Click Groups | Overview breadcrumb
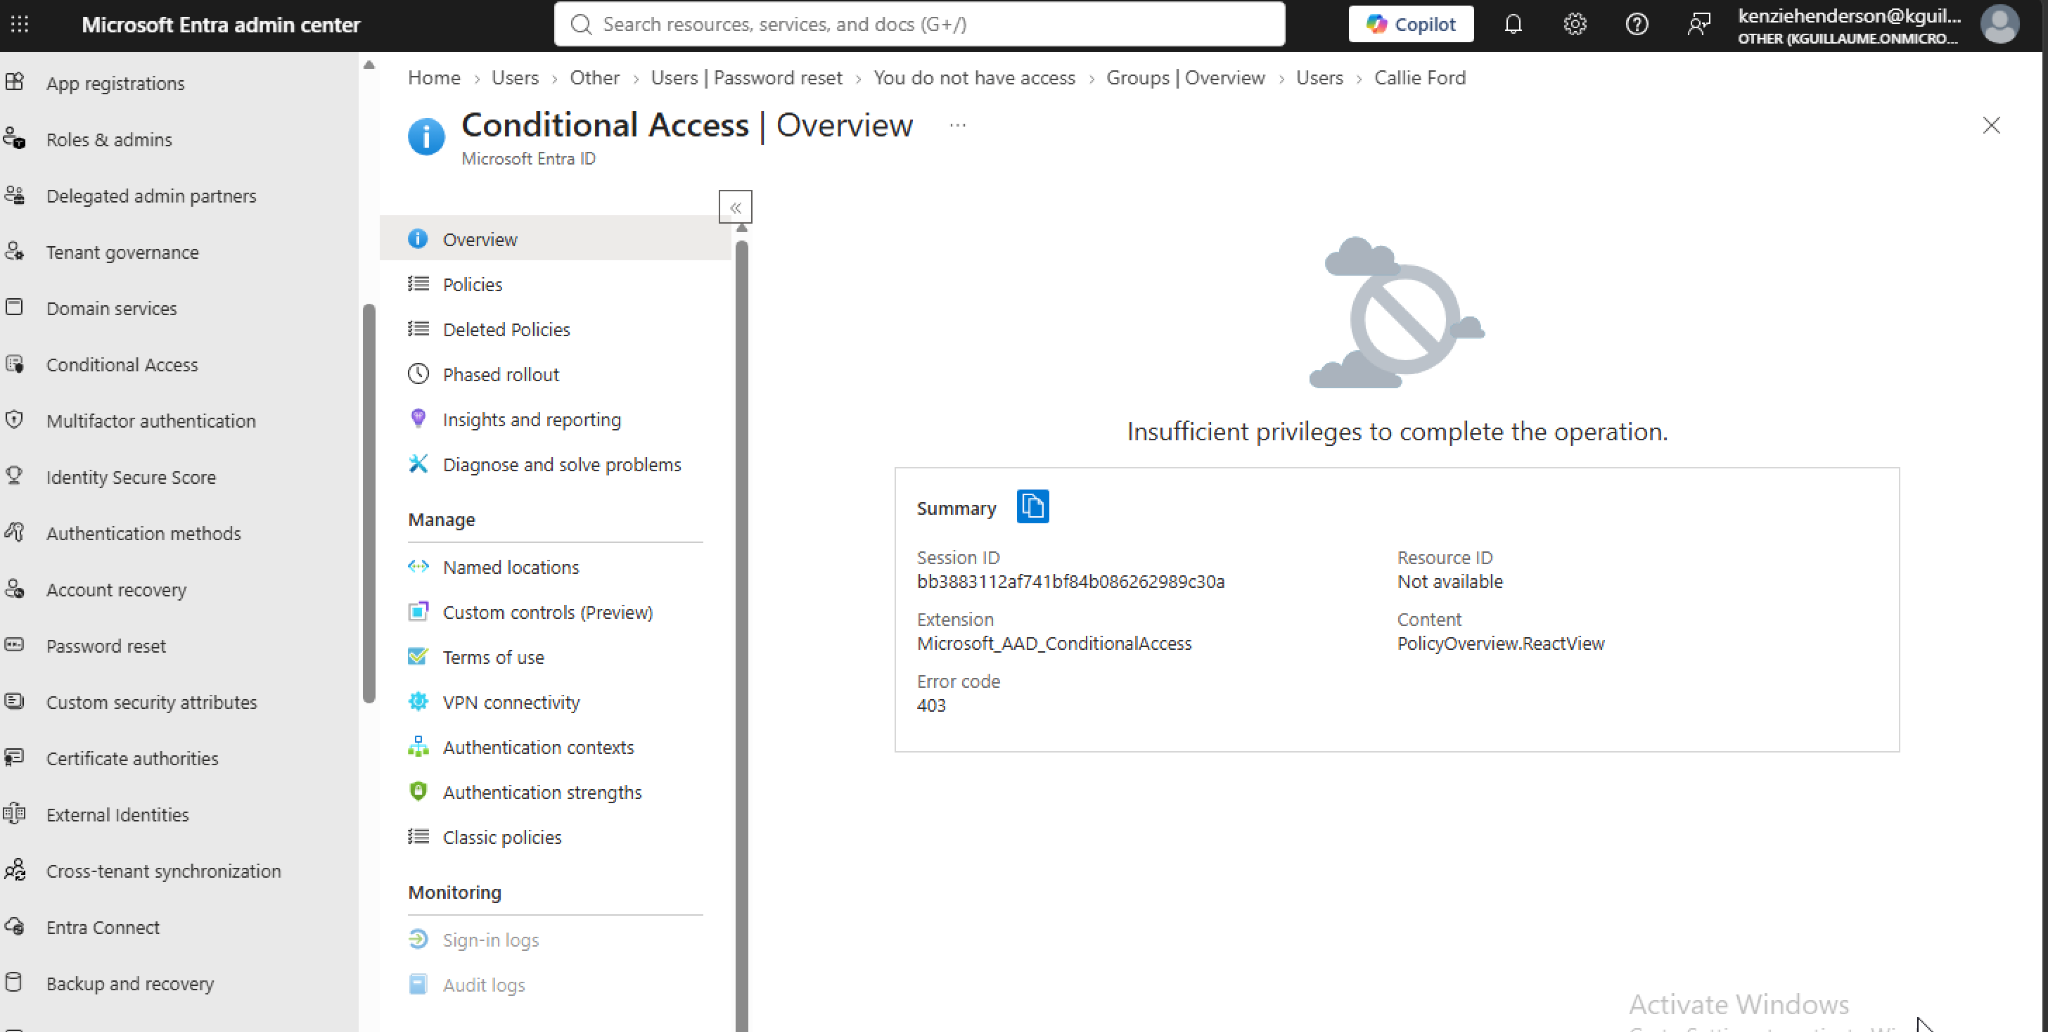Image resolution: width=2048 pixels, height=1032 pixels. point(1185,77)
